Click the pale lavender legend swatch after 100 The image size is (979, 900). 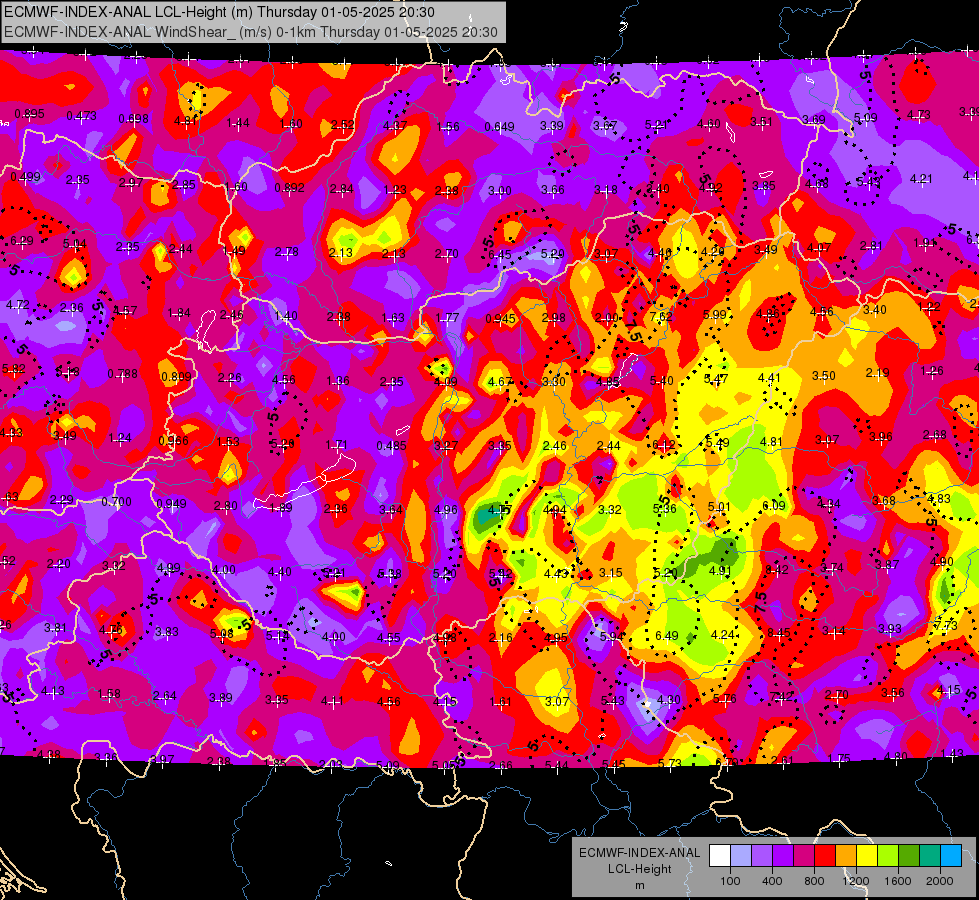[x=740, y=855]
